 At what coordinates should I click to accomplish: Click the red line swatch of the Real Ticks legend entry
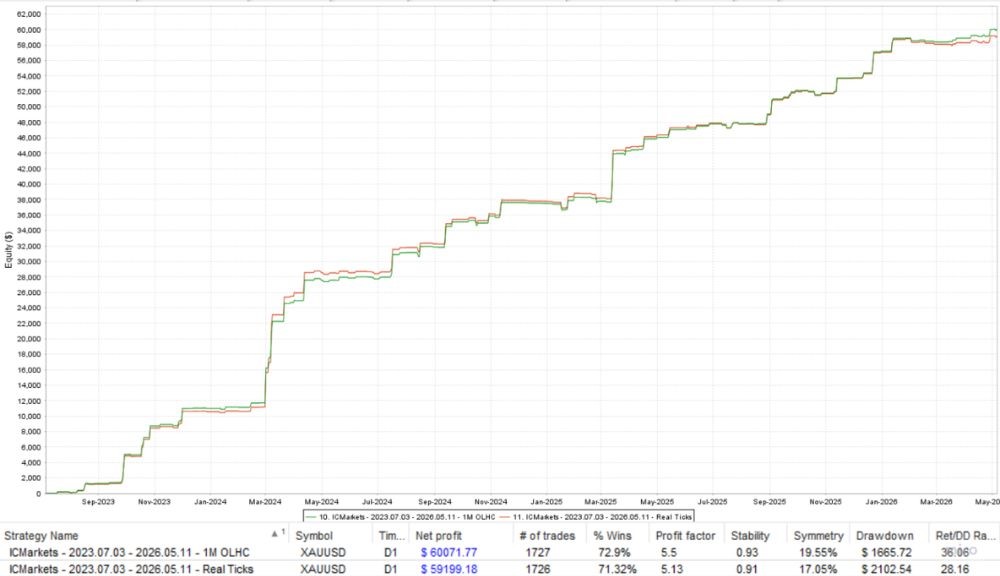pos(505,517)
